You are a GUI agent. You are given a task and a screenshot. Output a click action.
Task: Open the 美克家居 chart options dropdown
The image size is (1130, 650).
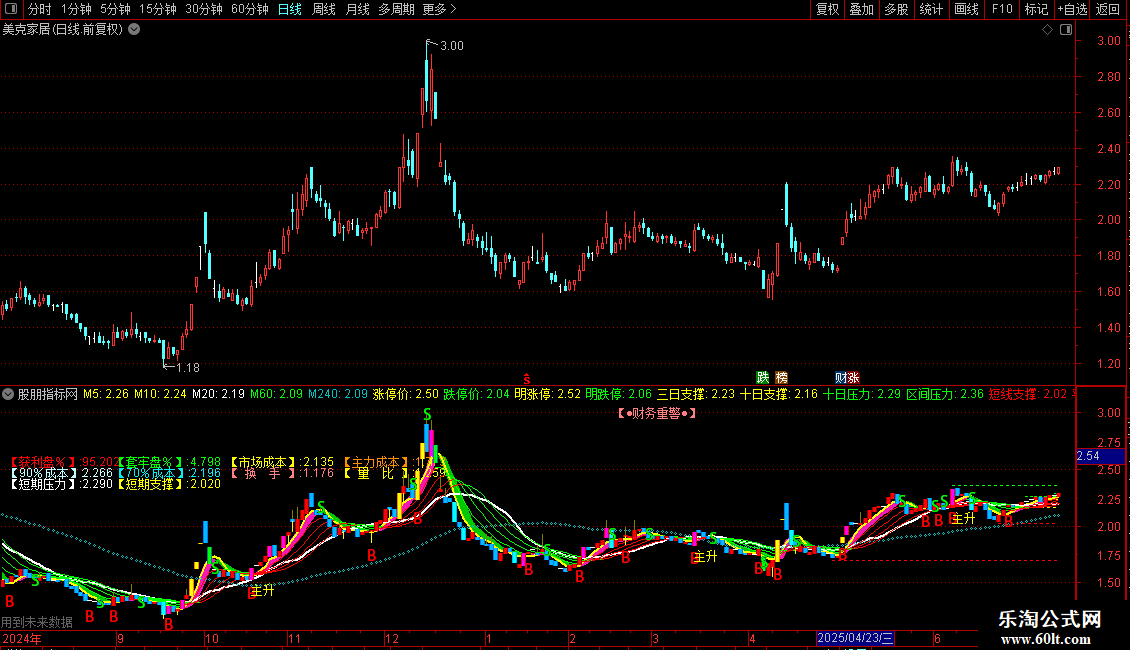[x=134, y=30]
